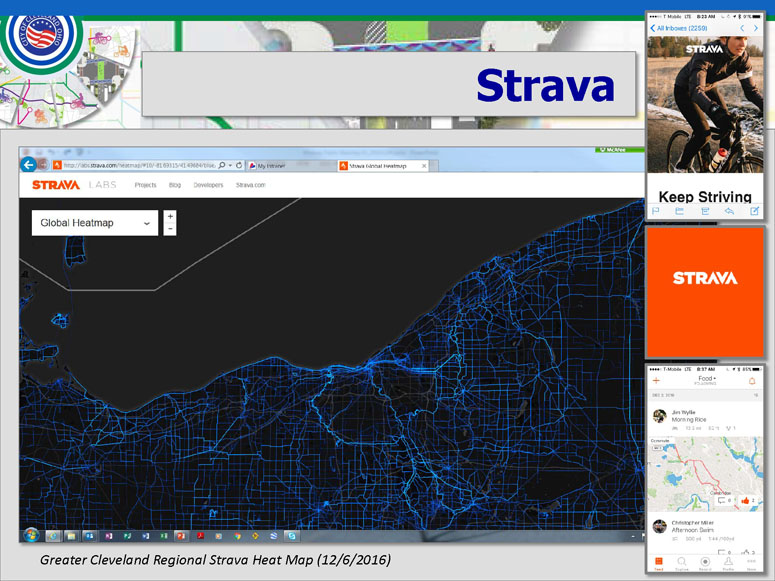
Task: Open Microsoft Word on the taskbar
Action: (x=145, y=536)
